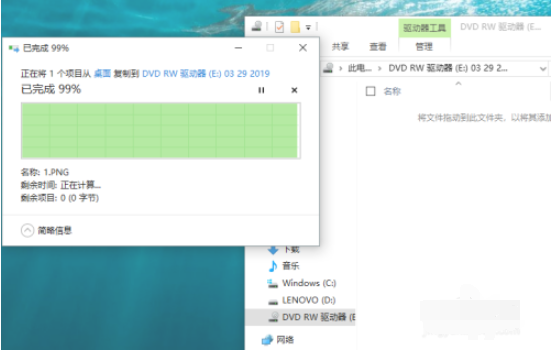Collapse details via the 简略信息 chevron
The height and width of the screenshot is (360, 552).
27,231
